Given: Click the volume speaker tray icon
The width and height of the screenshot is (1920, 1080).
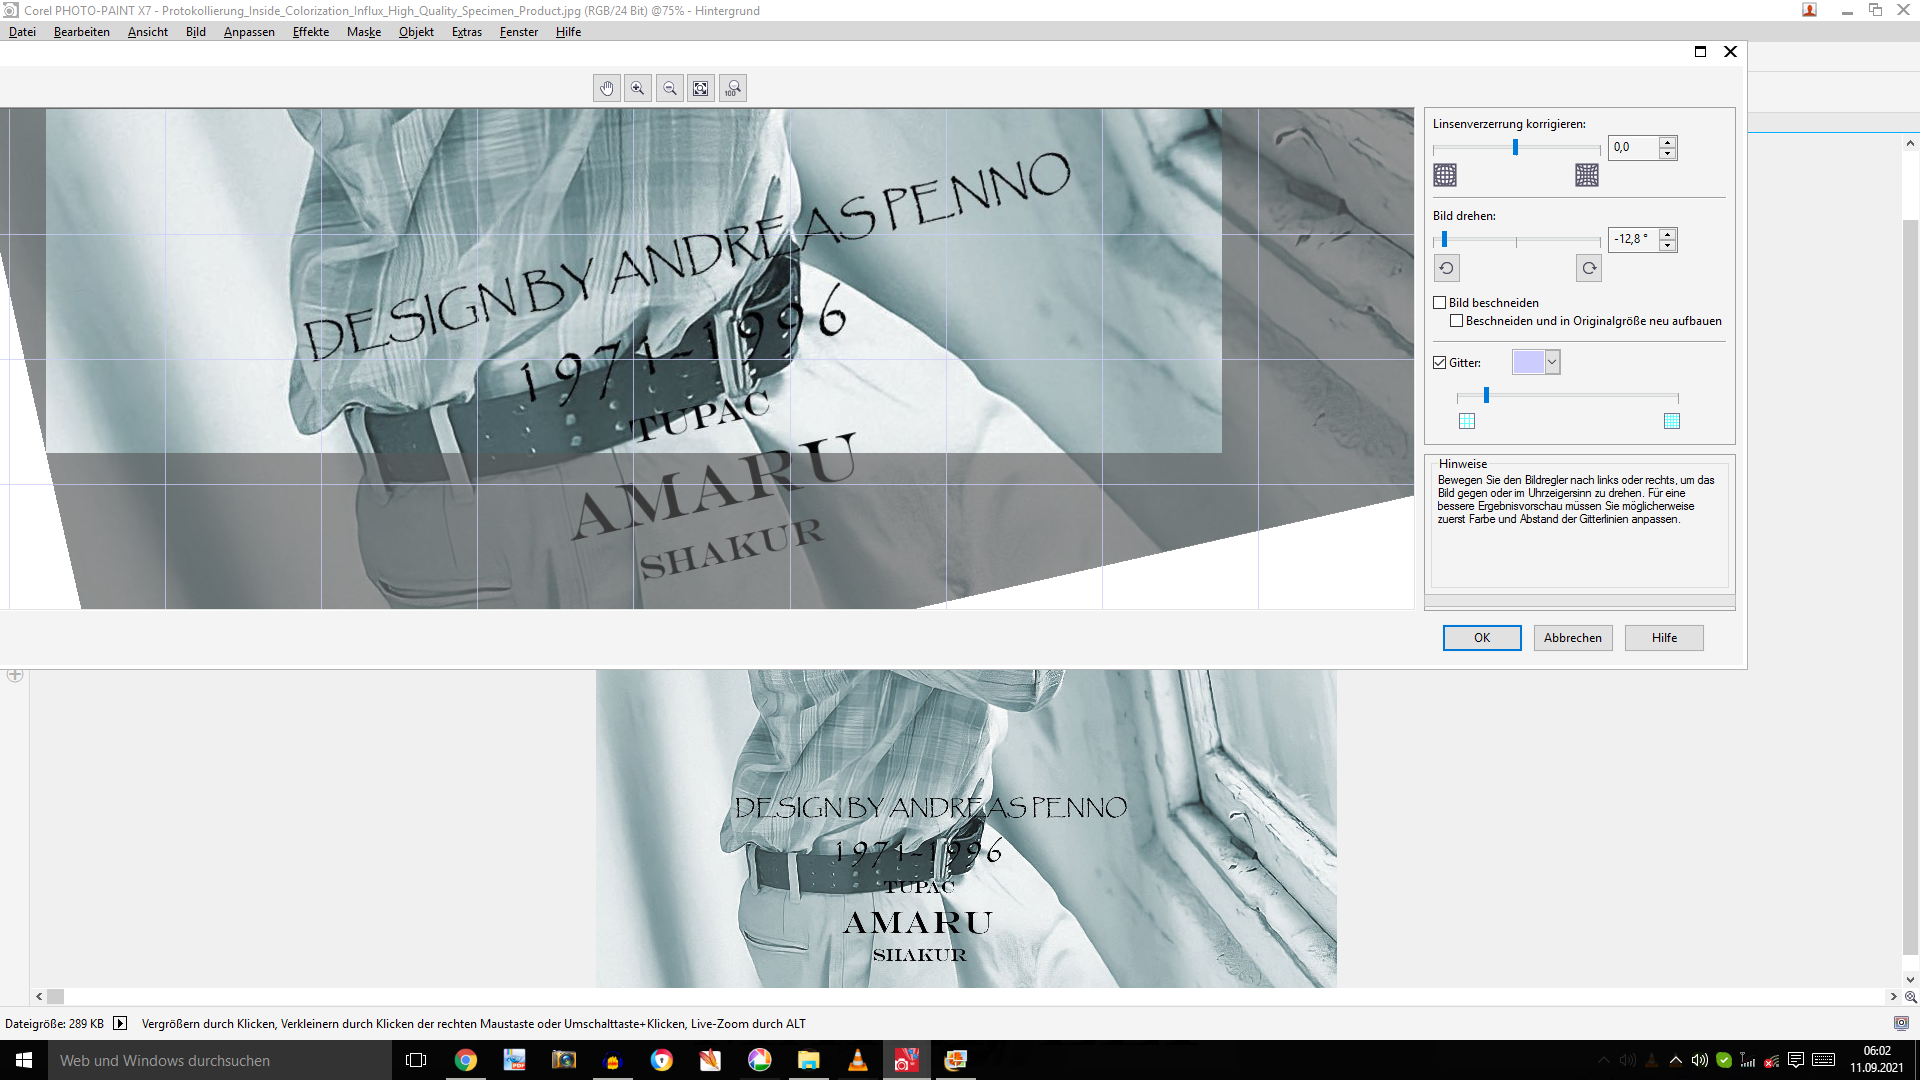Looking at the screenshot, I should tap(1699, 1060).
